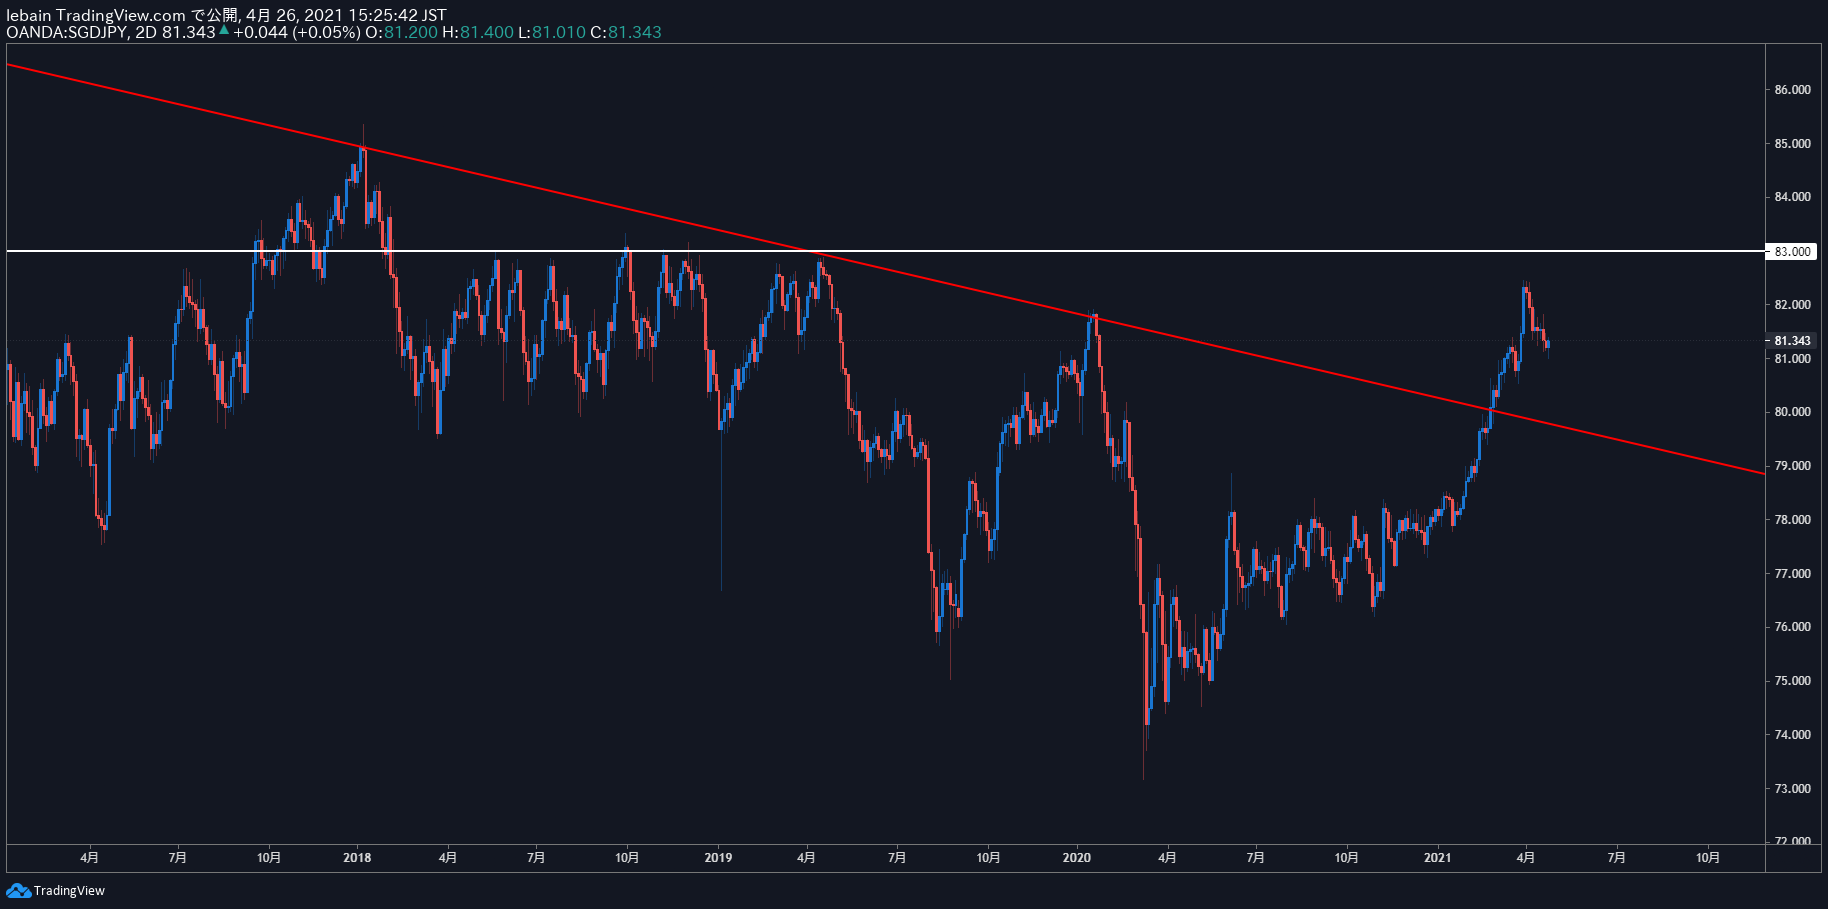This screenshot has height=909, width=1828.
Task: Select the white horizontal line at 83.000
Action: coord(885,251)
